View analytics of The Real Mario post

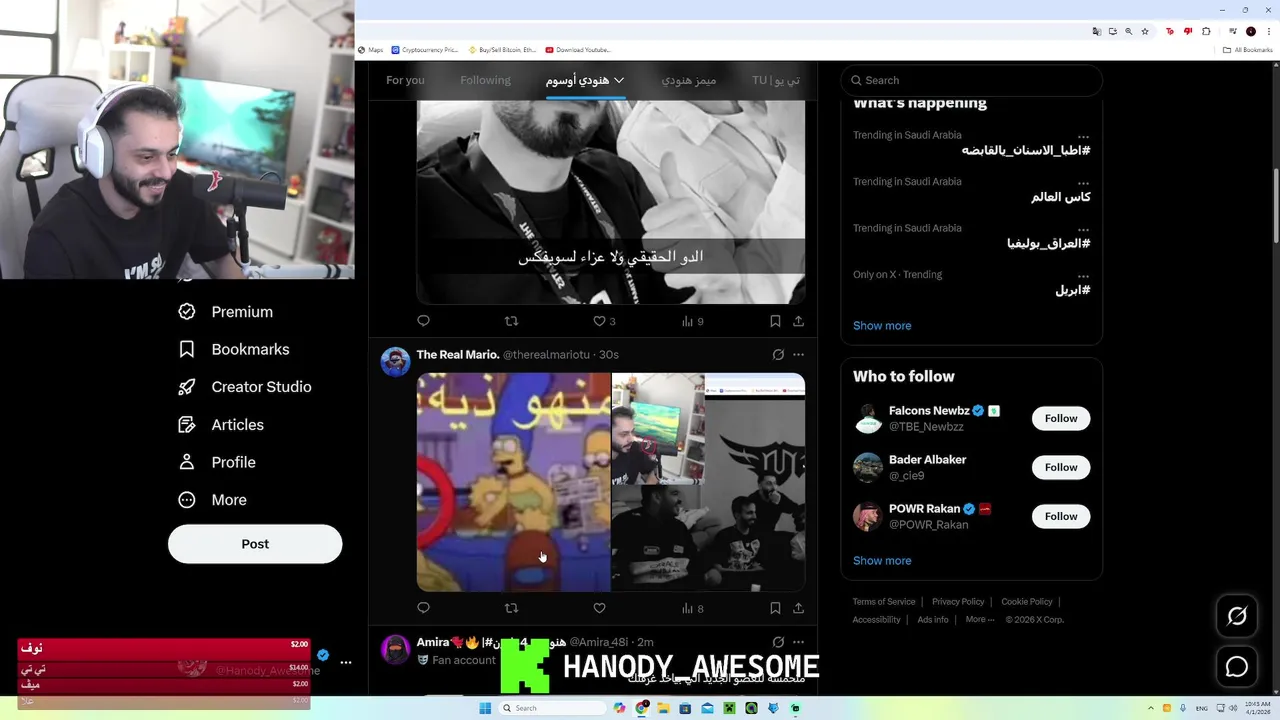692,608
